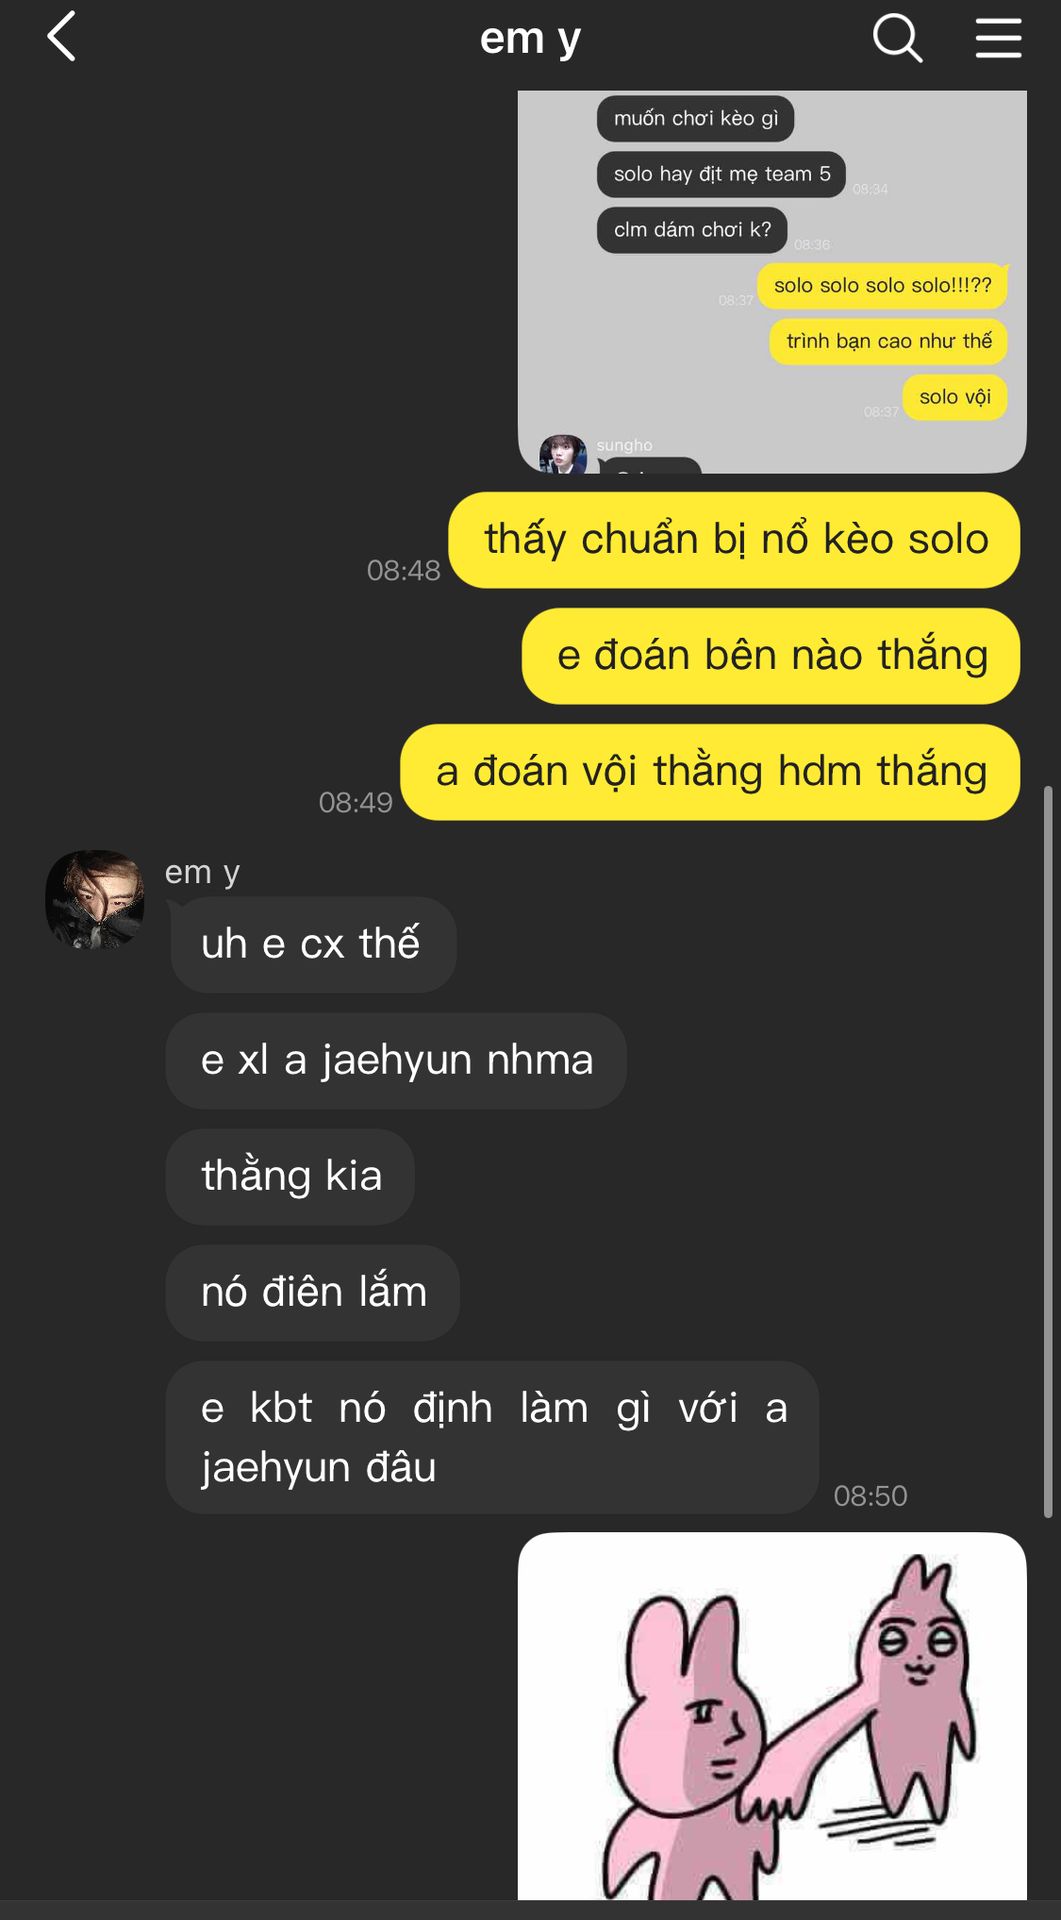This screenshot has width=1061, height=1920.
Task: Open the hamburger menu icon
Action: 998,38
